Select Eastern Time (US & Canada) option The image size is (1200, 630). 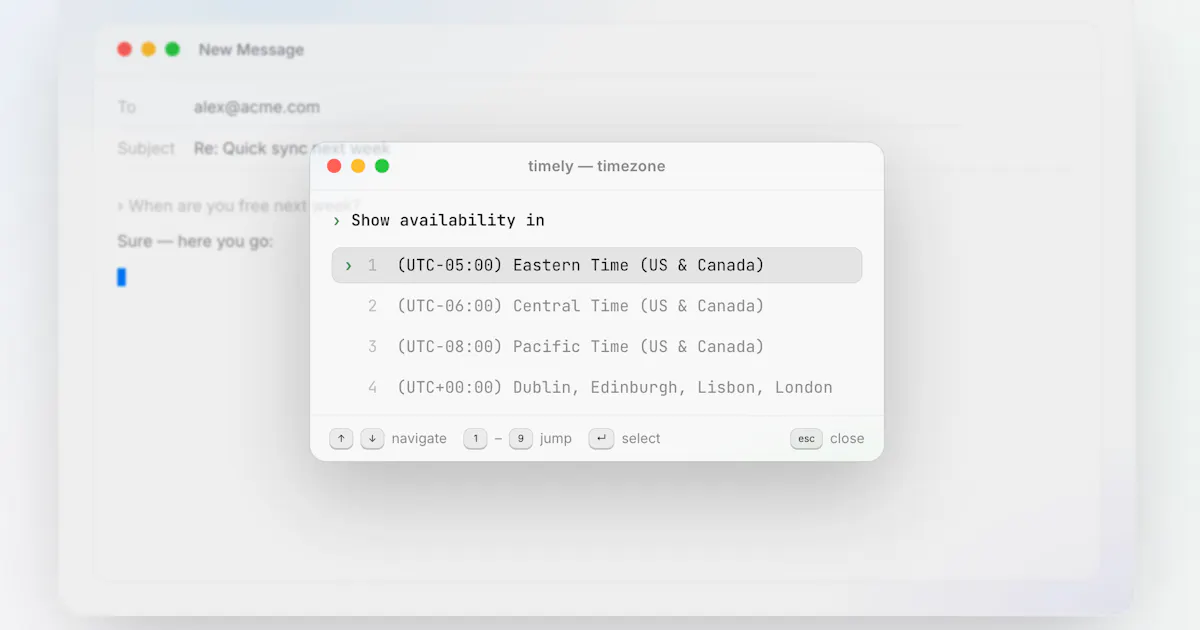click(596, 265)
